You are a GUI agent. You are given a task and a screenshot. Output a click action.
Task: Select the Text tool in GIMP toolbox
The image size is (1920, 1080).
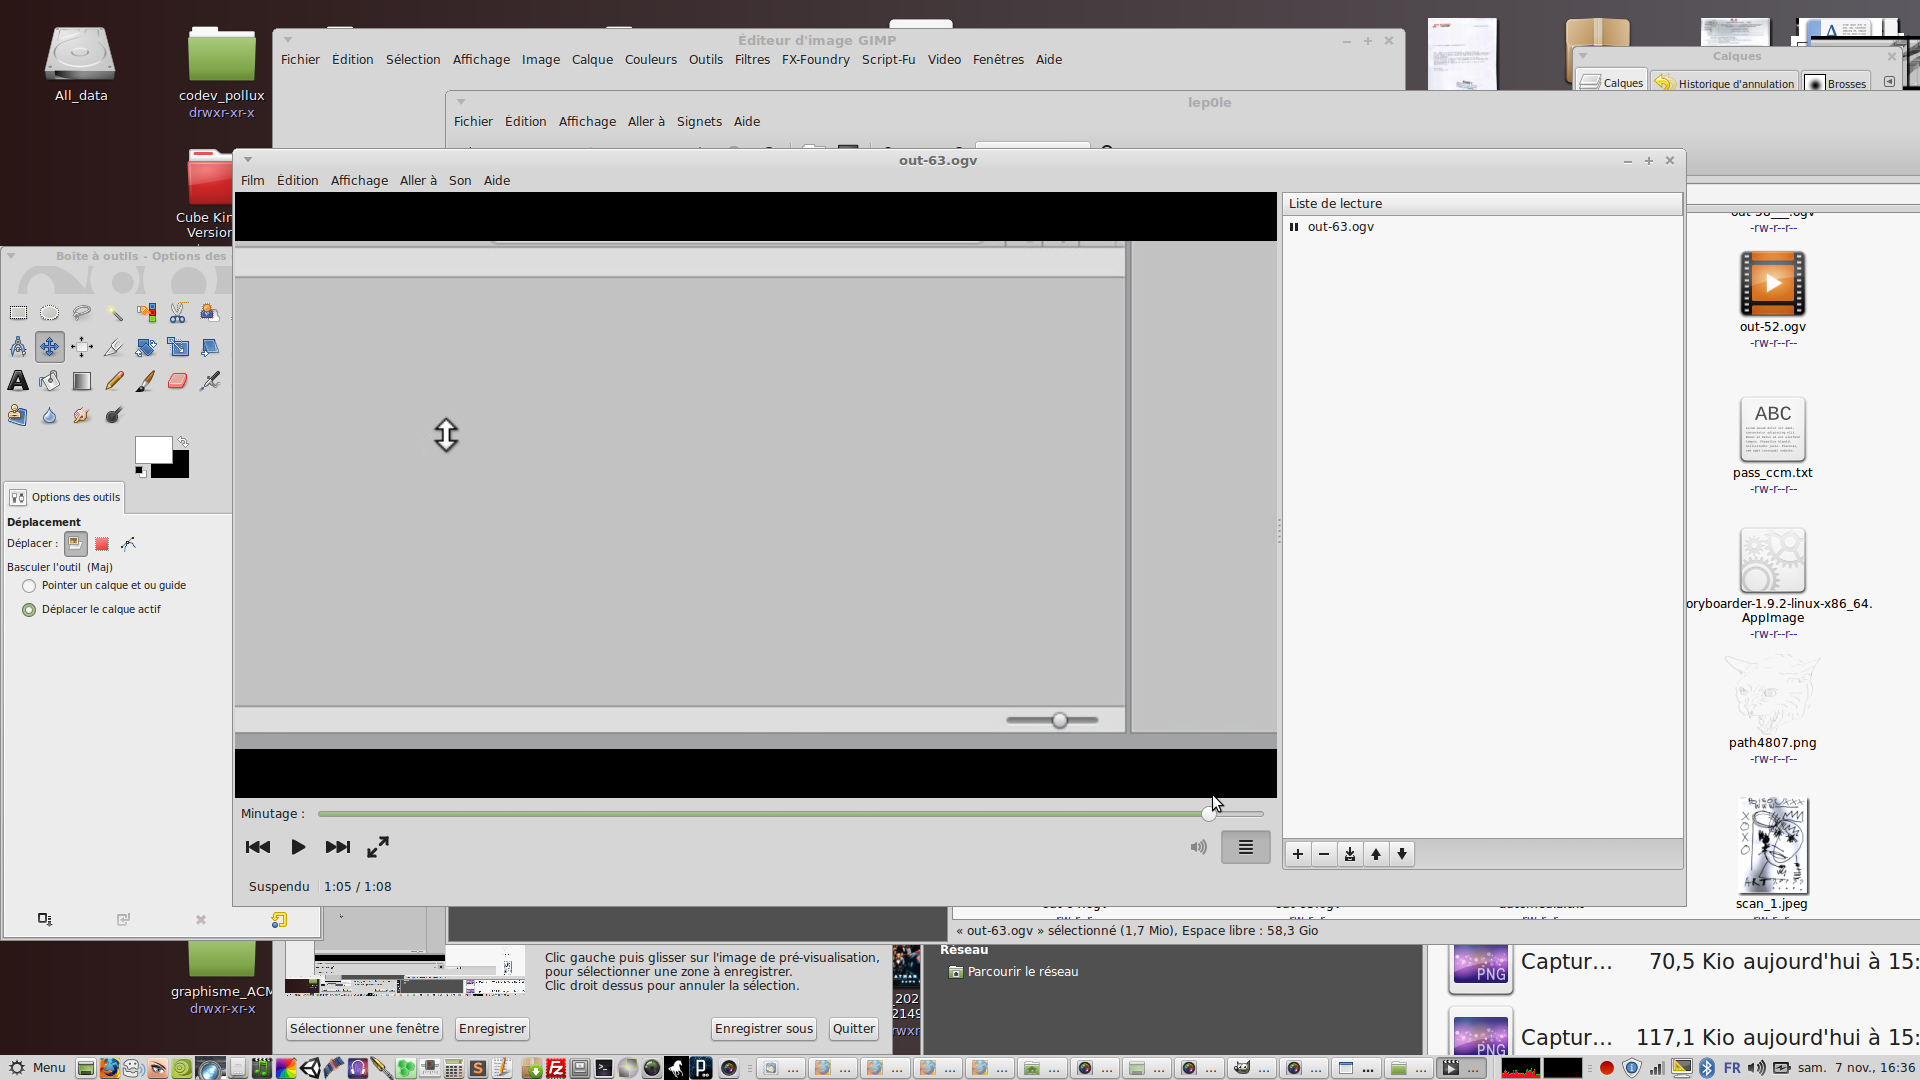18,381
